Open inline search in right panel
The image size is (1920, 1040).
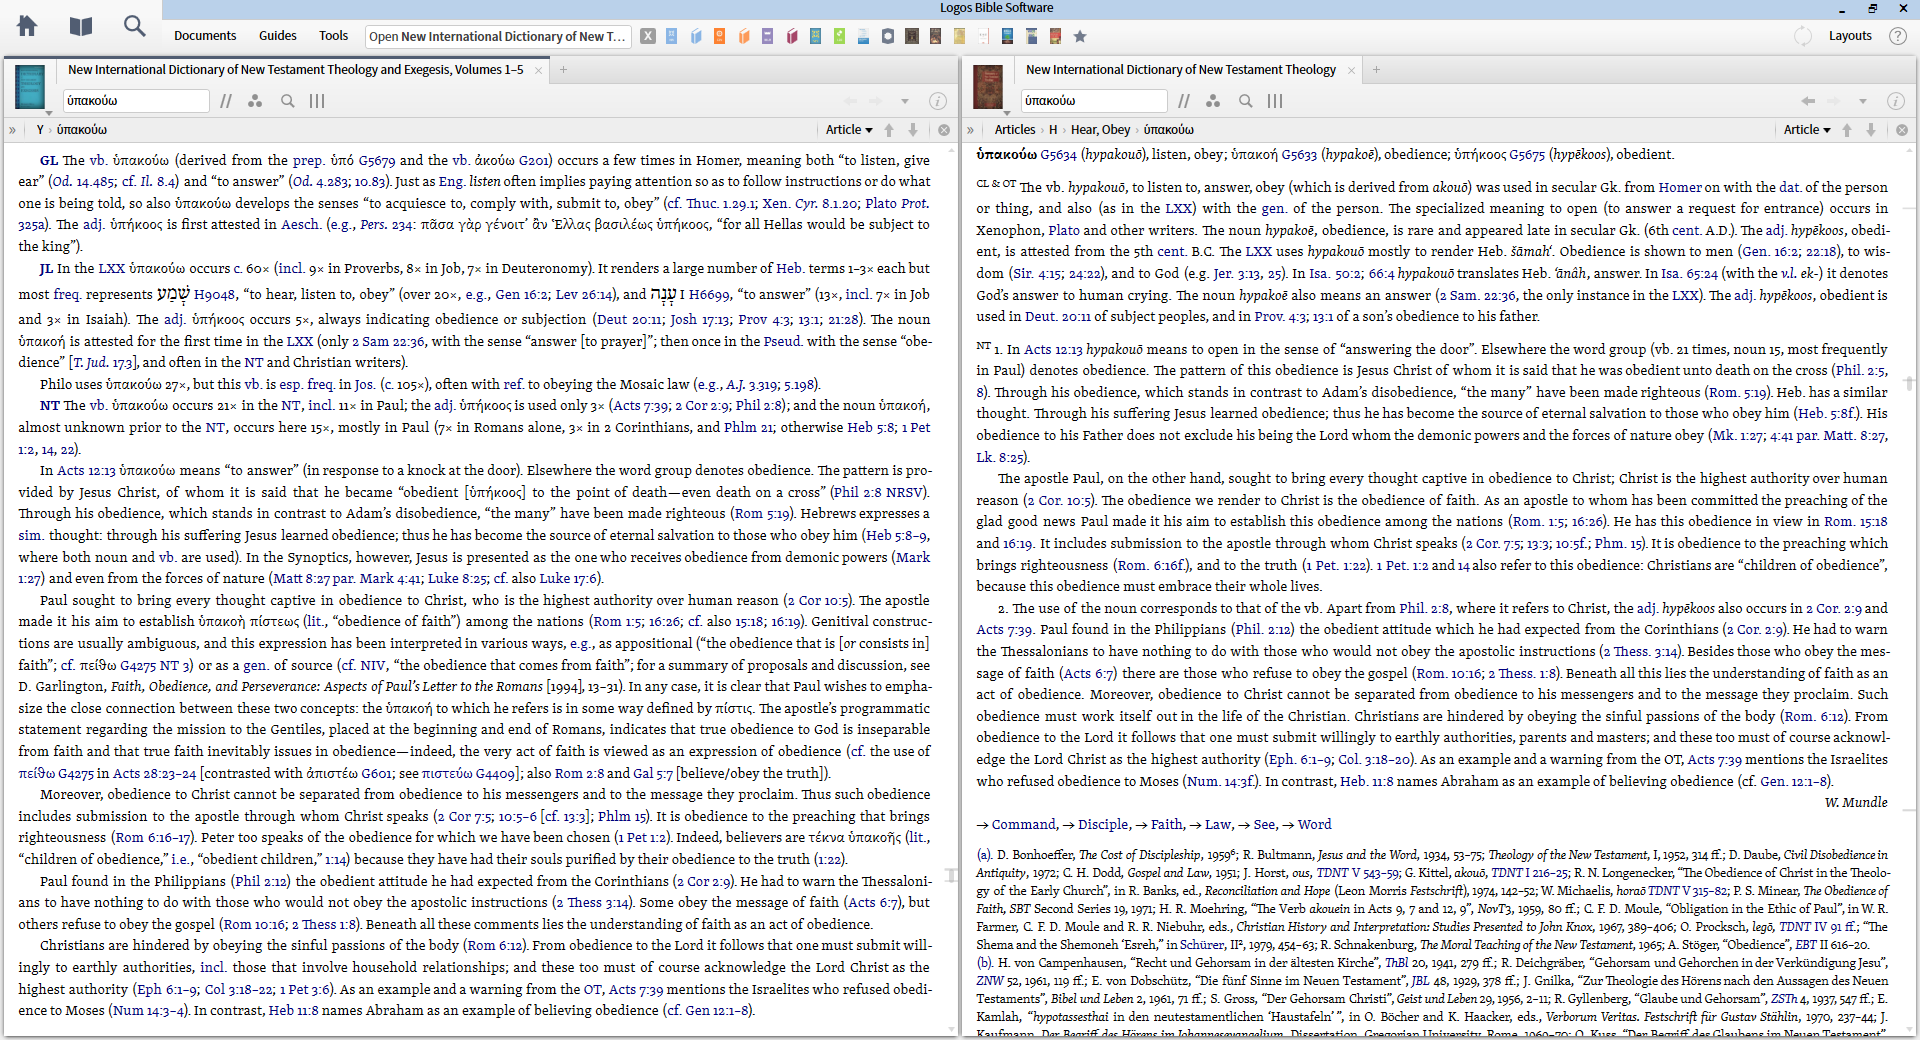[1246, 101]
